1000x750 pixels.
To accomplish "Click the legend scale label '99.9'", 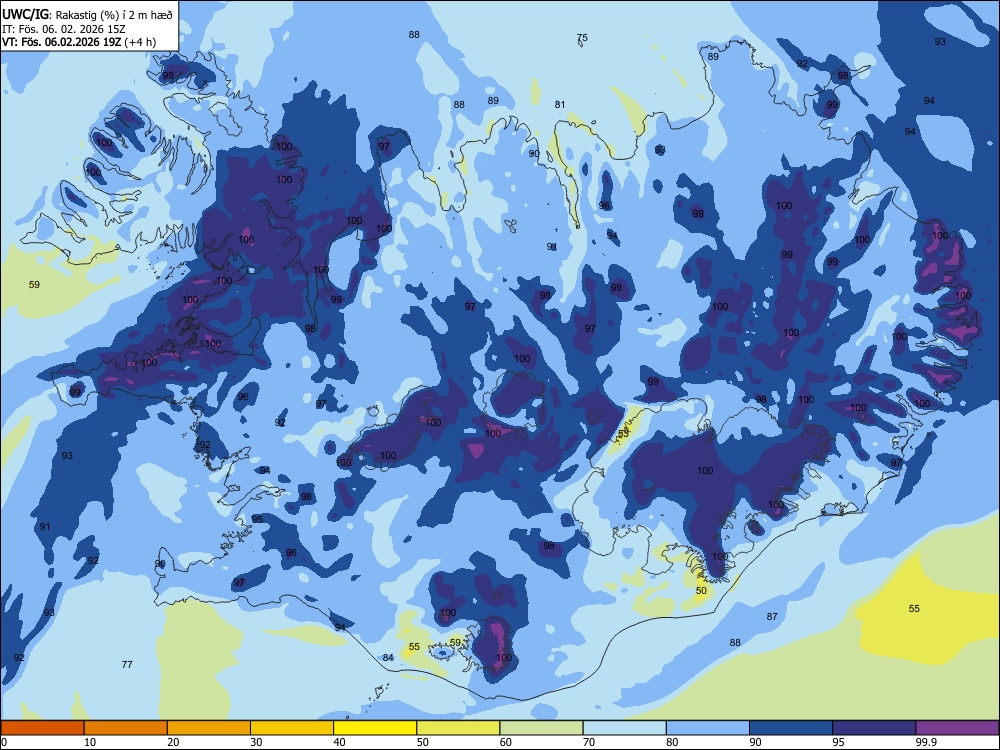I will tap(925, 742).
